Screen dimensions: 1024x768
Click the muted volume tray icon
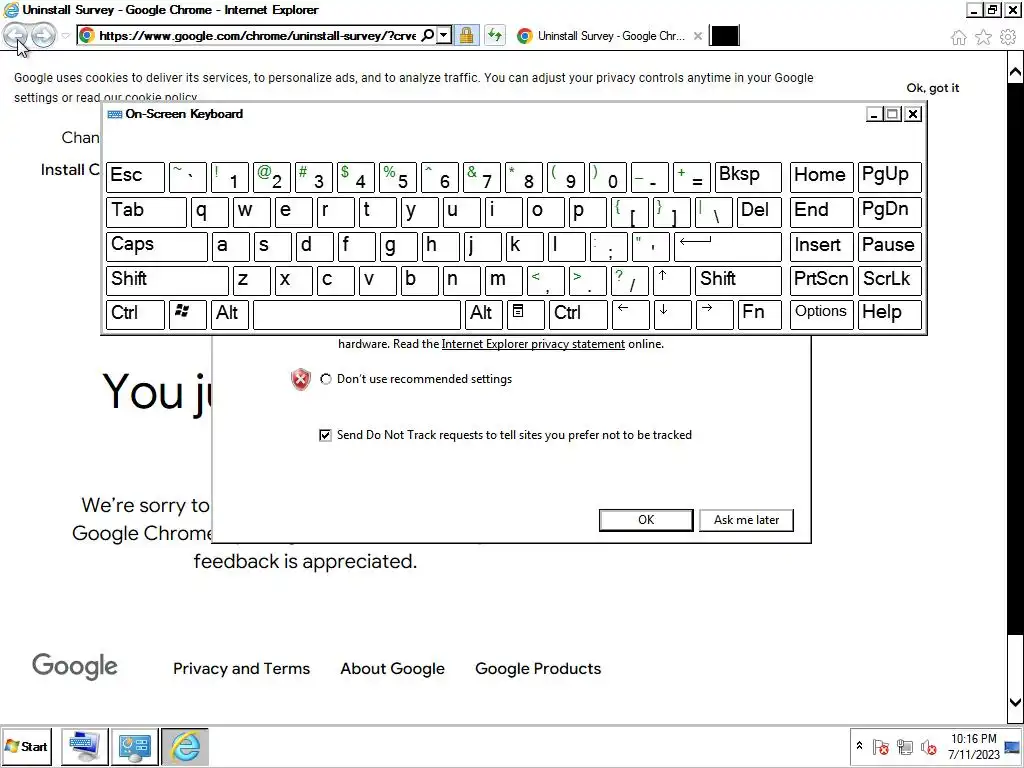929,746
